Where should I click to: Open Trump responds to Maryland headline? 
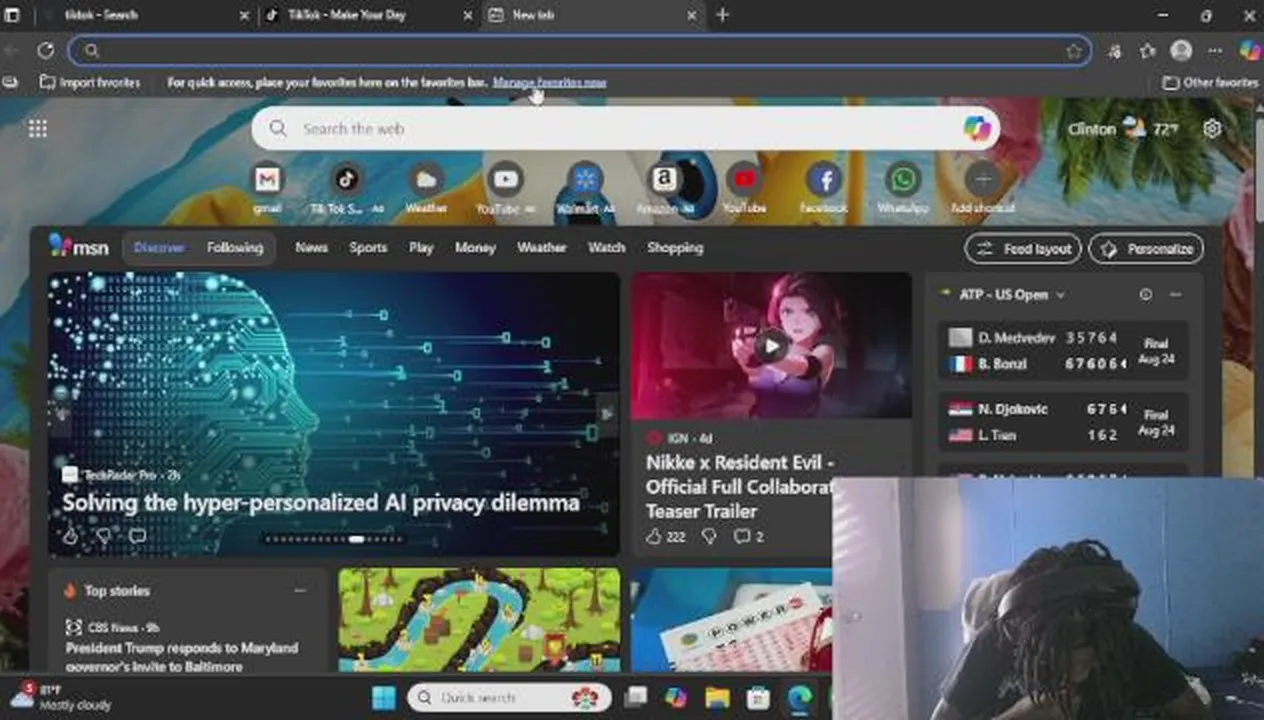(x=182, y=657)
